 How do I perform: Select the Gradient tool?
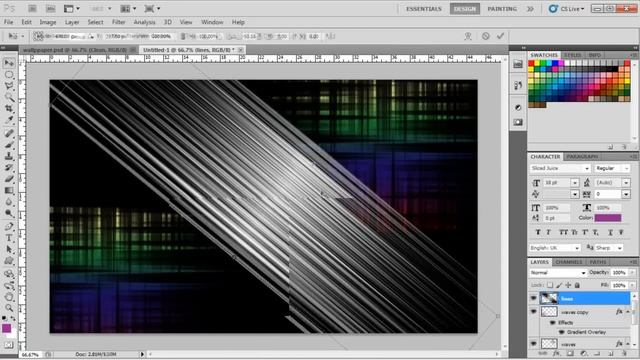pos(9,191)
